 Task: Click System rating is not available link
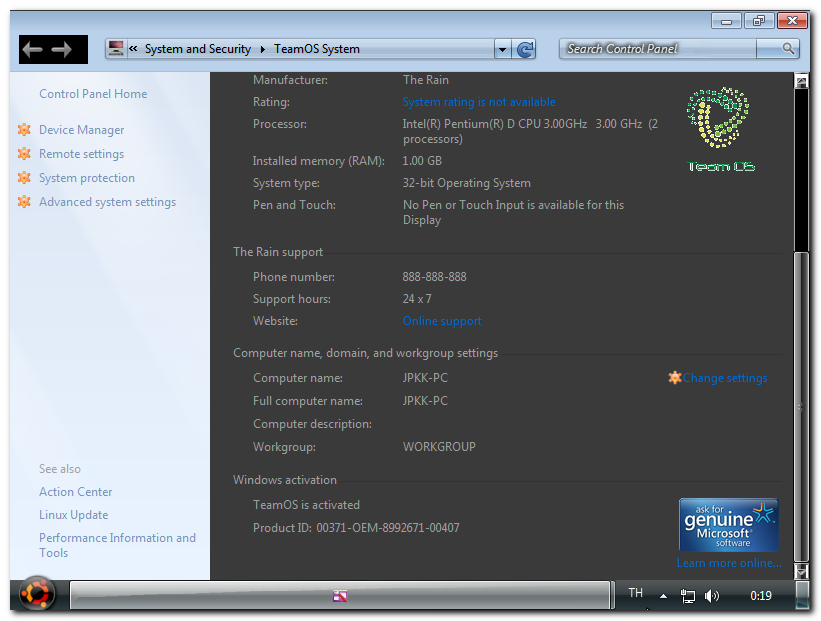(479, 102)
